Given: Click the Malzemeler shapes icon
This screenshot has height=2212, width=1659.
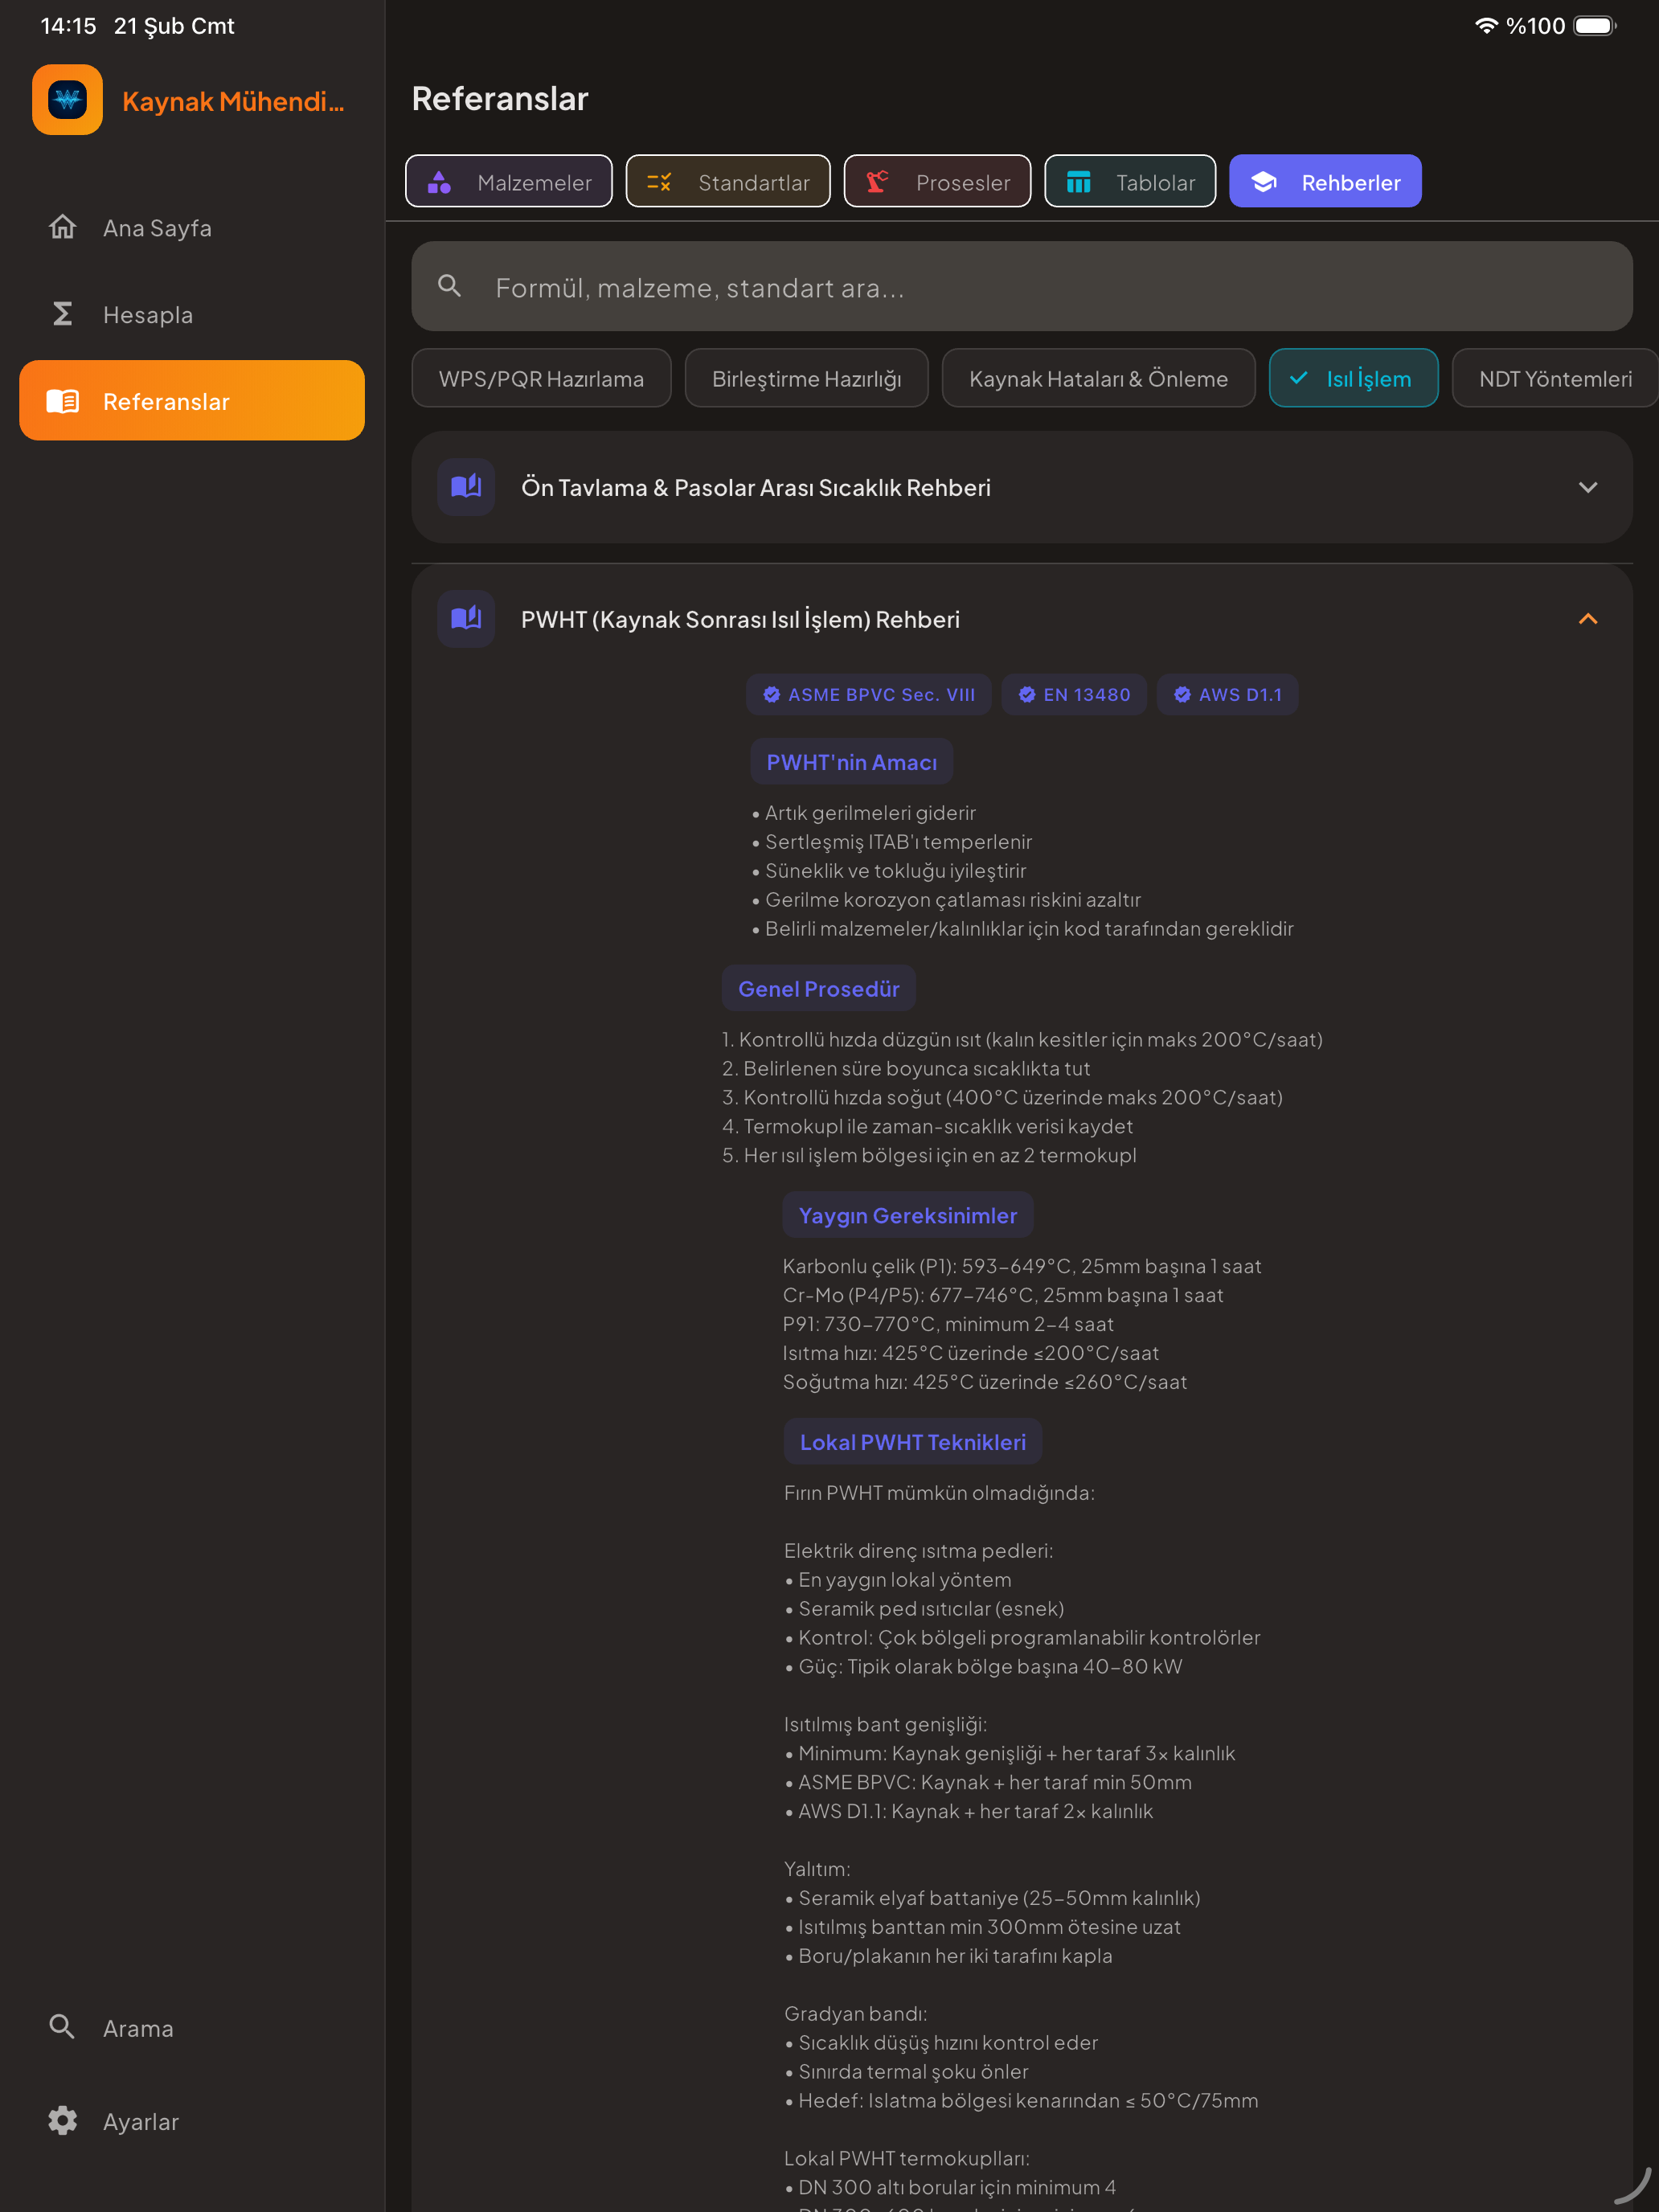Looking at the screenshot, I should [439, 182].
